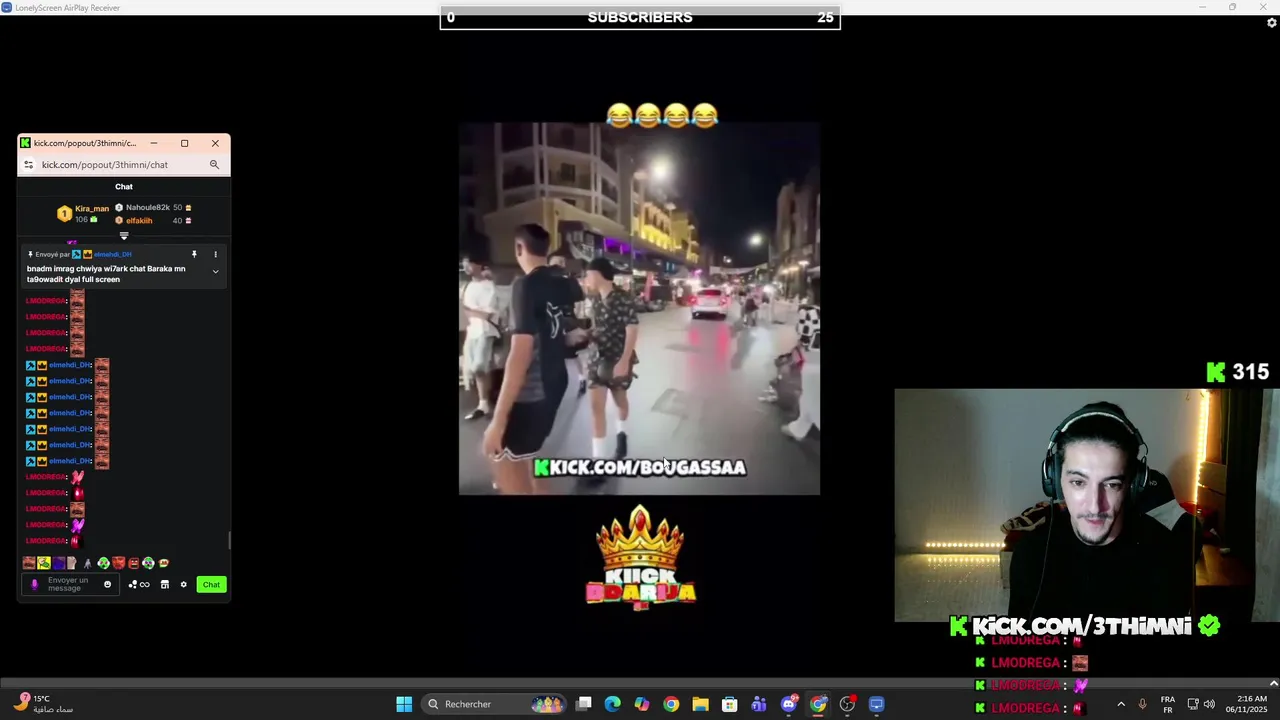Open Microsoft Store from taskbar
Viewport: 1280px width, 720px height.
click(730, 704)
